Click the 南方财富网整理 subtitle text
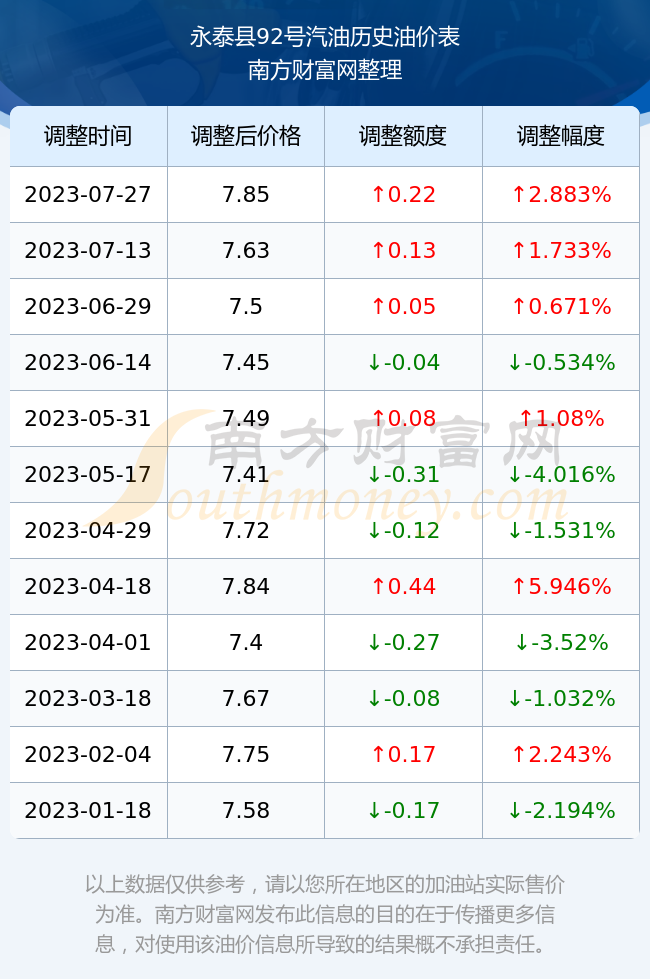The image size is (650, 980). point(325,69)
